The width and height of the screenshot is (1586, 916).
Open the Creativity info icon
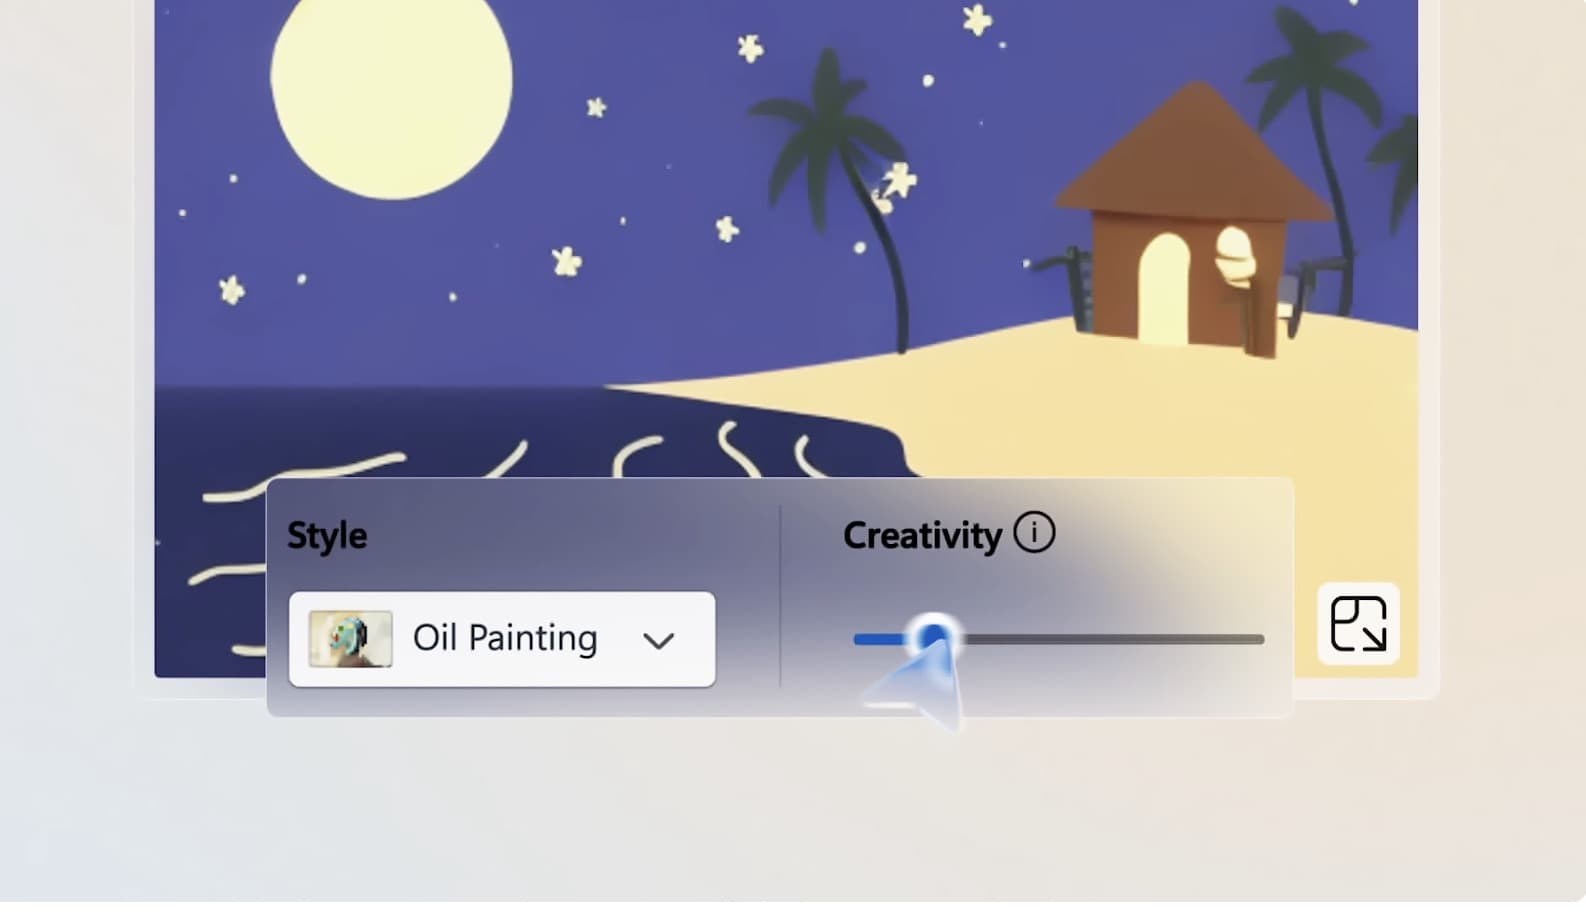tap(1034, 532)
